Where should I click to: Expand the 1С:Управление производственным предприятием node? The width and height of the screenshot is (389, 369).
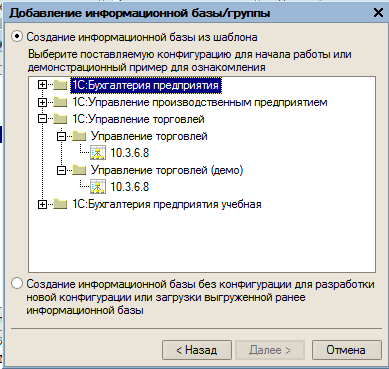(x=42, y=102)
